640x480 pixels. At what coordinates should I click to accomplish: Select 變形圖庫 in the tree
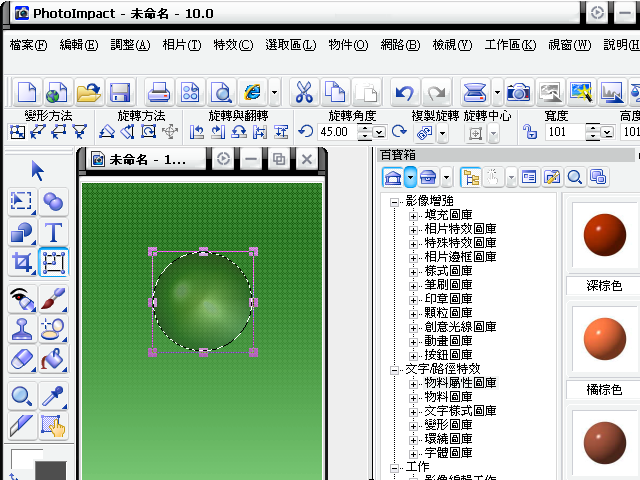point(448,425)
